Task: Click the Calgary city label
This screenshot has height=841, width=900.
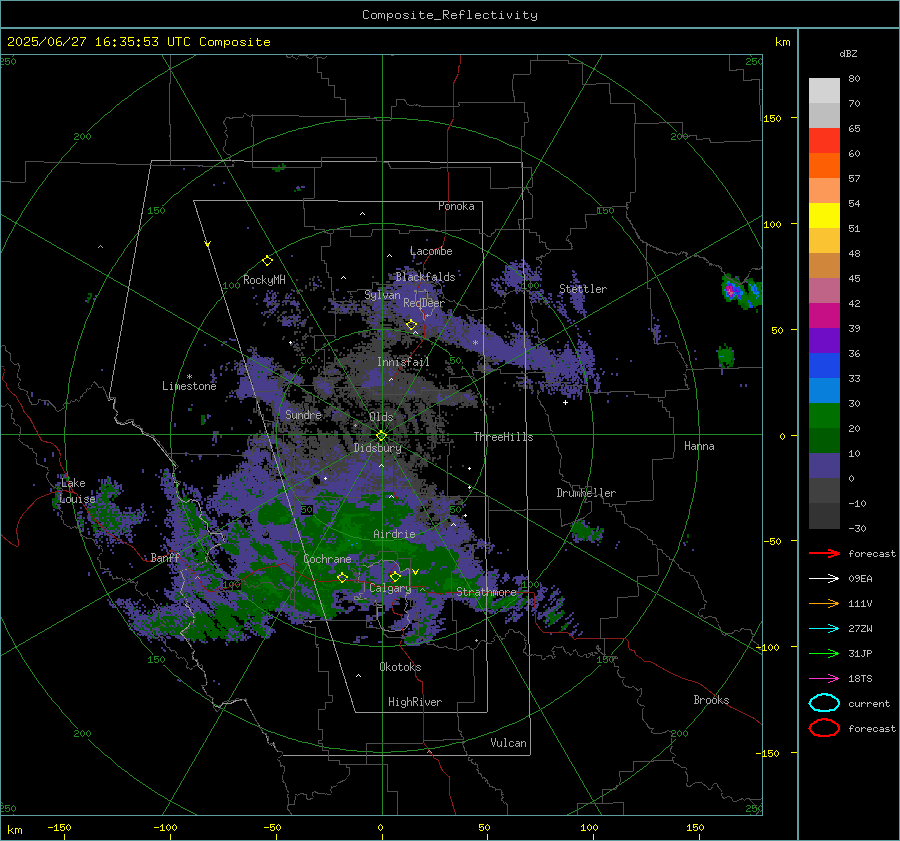Action: 390,588
